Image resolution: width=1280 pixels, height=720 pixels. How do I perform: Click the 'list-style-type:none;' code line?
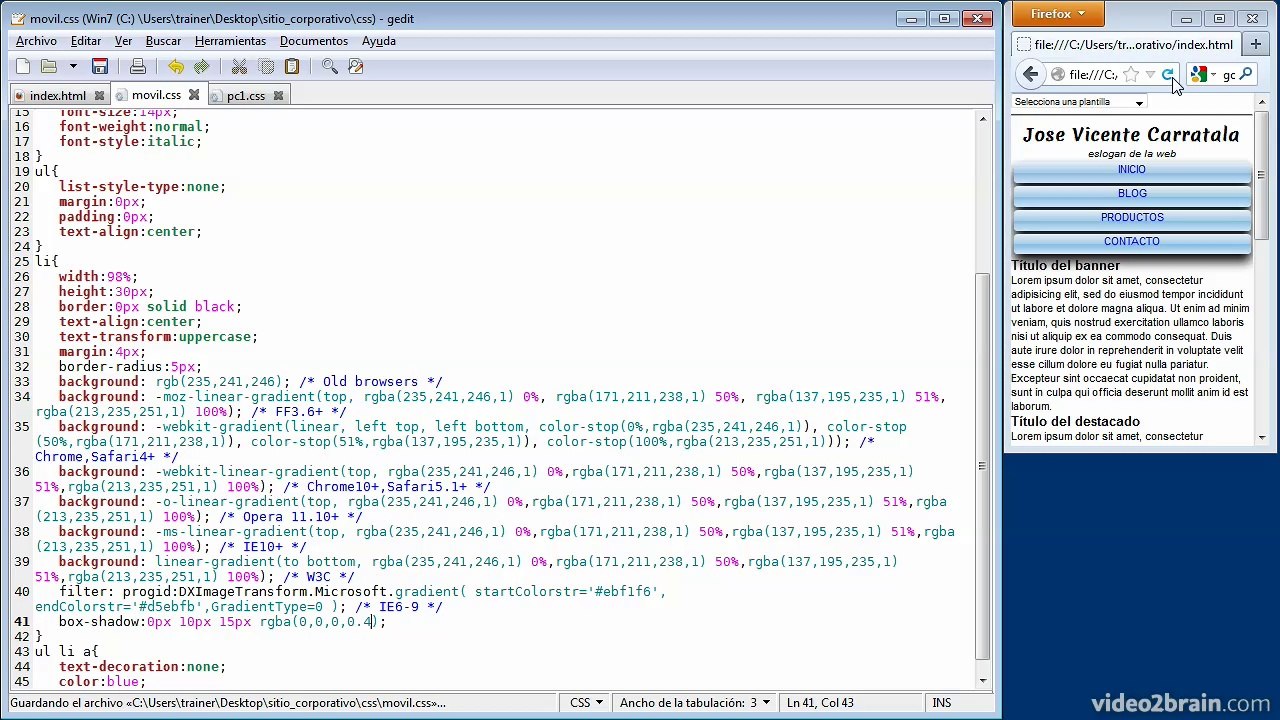[x=142, y=187]
